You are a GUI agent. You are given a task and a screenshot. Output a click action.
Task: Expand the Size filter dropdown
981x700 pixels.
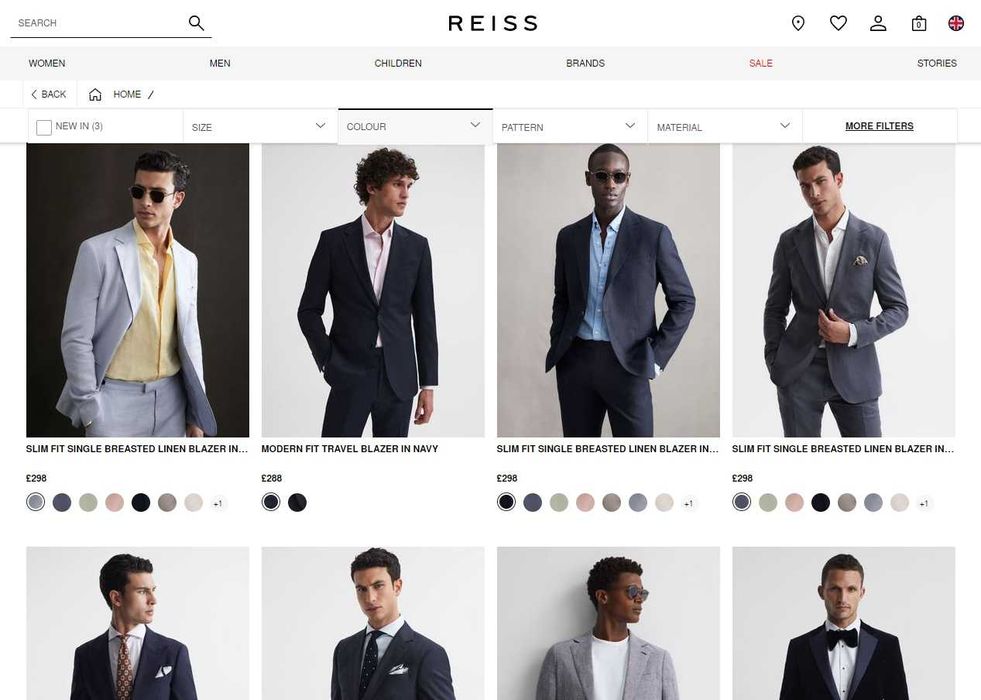pos(260,127)
